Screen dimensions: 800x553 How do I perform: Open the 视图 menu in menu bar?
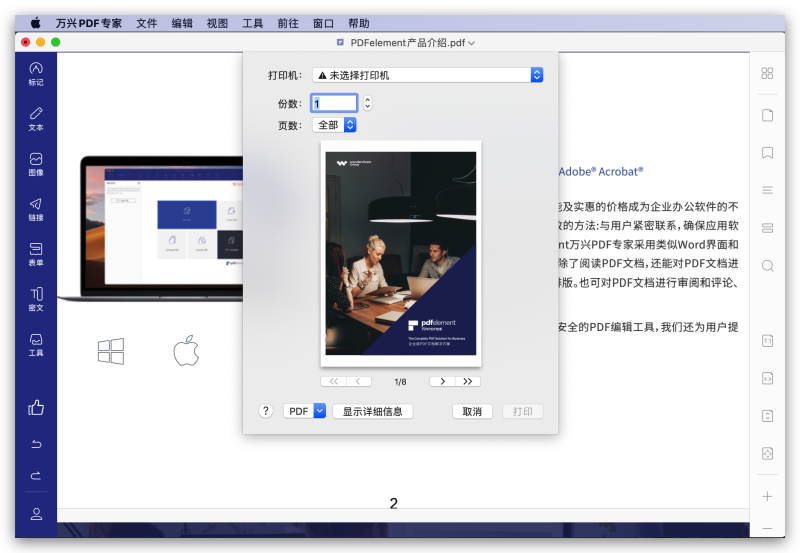[x=217, y=22]
